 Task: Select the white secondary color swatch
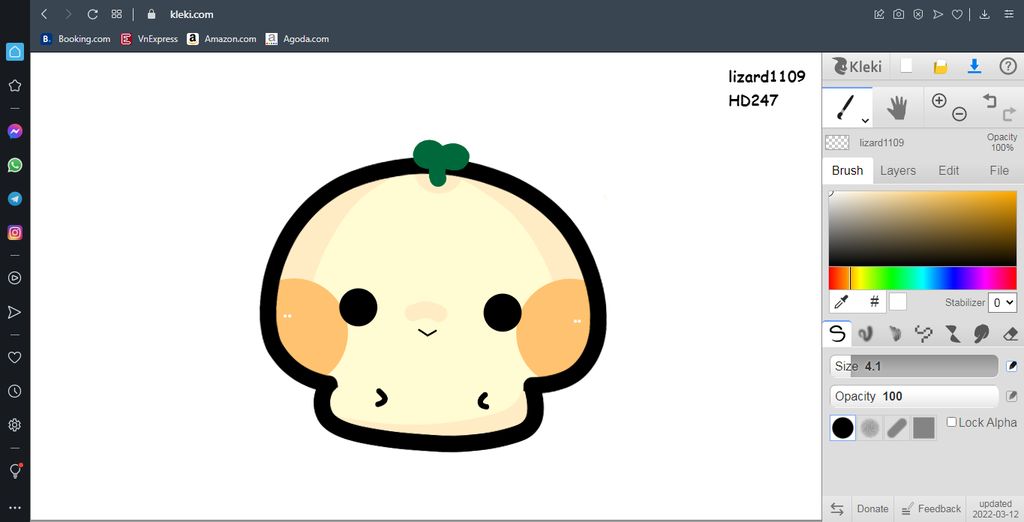coord(898,301)
